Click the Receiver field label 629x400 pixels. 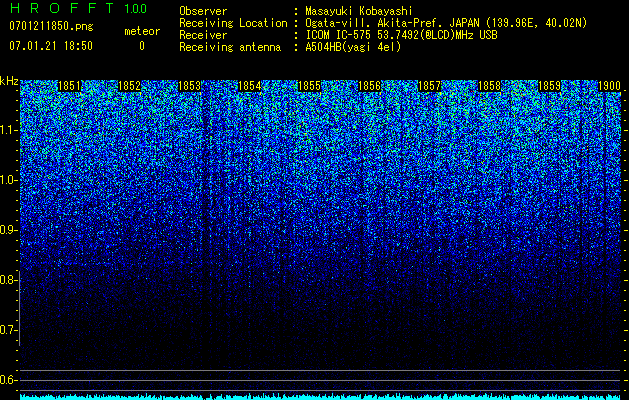[203, 35]
